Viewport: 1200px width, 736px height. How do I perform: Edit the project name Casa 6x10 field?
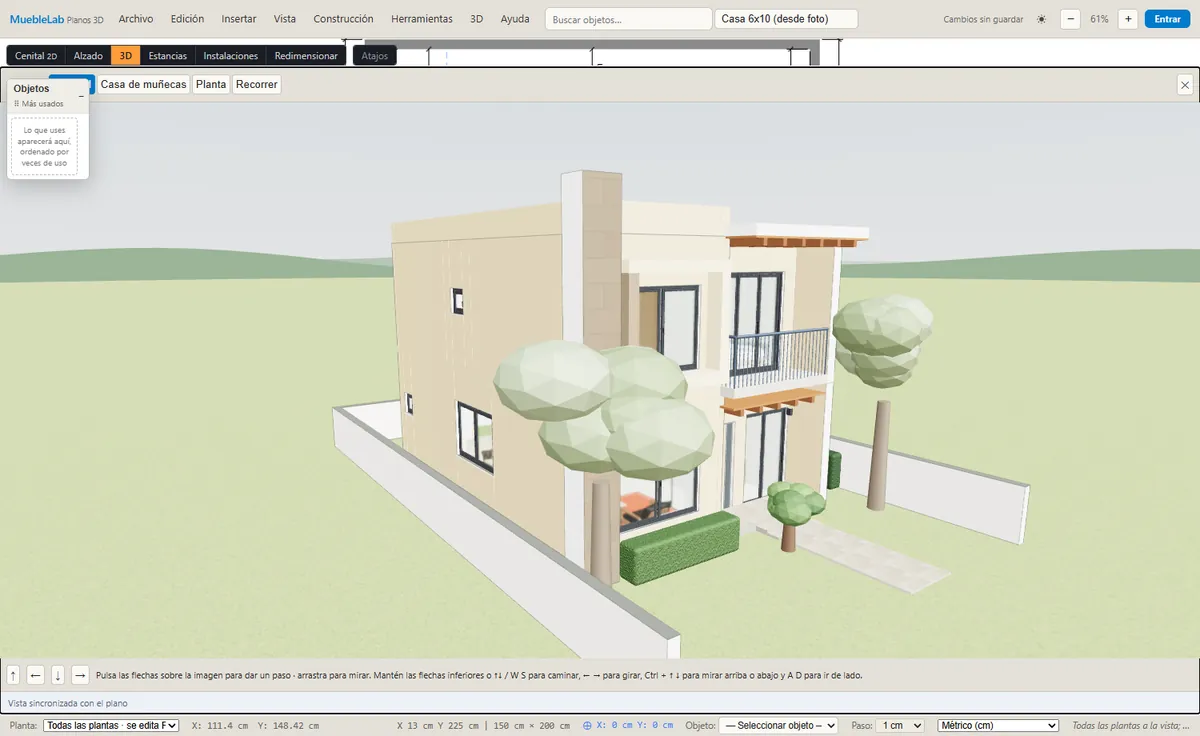[787, 19]
